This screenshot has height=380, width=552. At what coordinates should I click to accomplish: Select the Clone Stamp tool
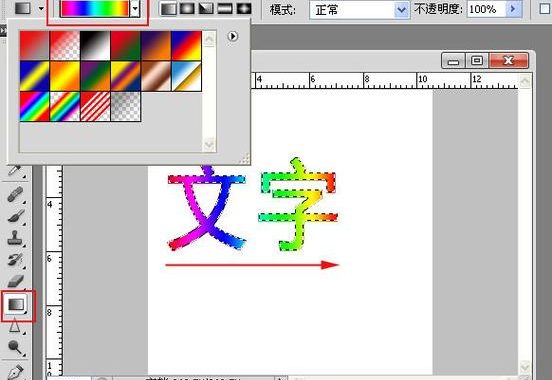pyautogui.click(x=15, y=238)
